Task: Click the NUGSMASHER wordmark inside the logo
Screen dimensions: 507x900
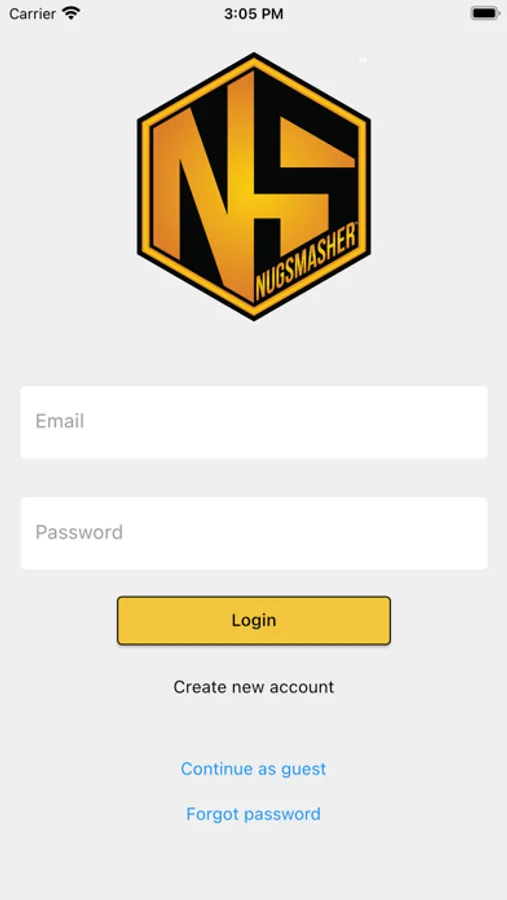Action: coord(307,261)
